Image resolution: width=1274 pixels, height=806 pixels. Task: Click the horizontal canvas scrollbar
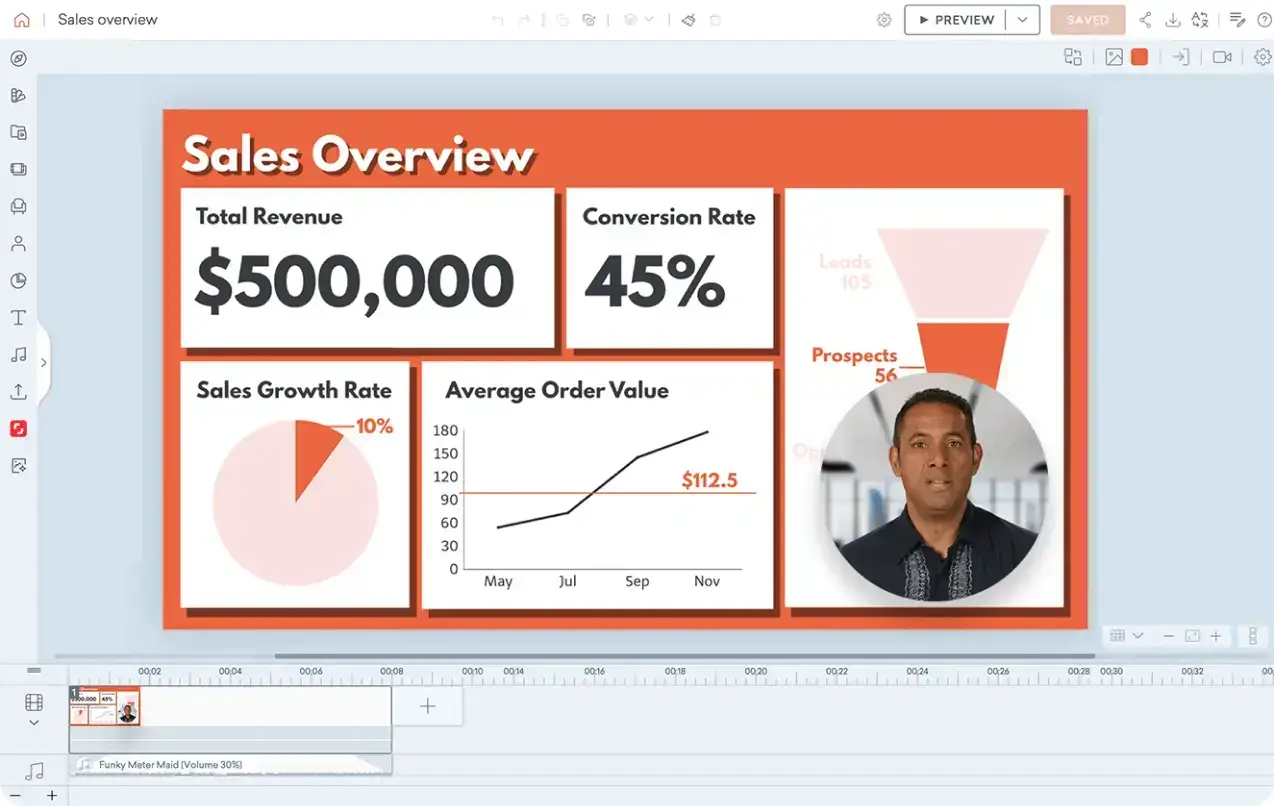(684, 656)
